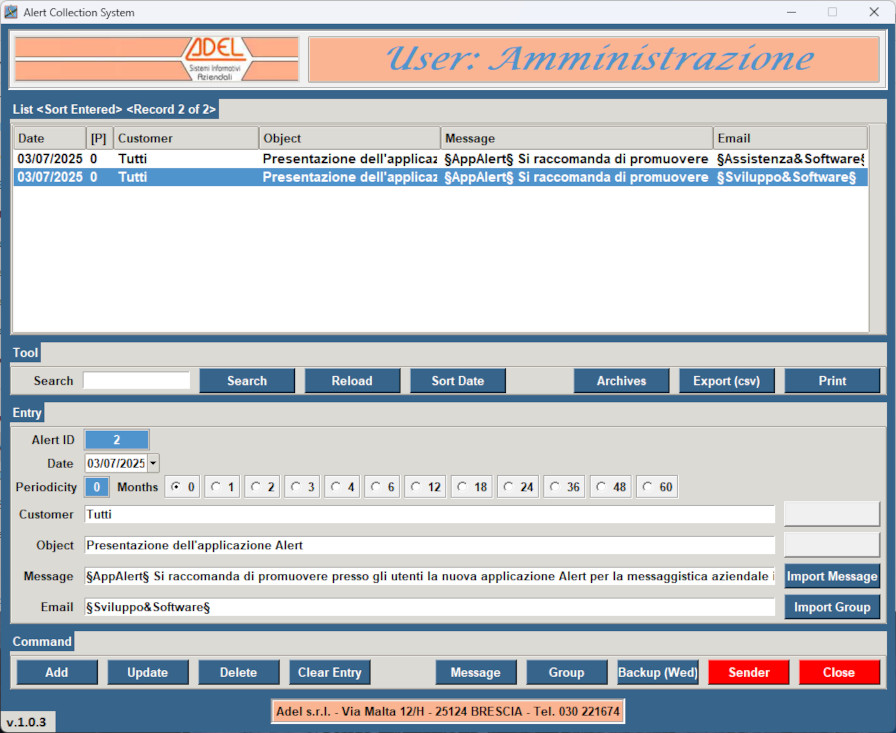The image size is (896, 733).
Task: Open the Date dropdown calendar arrow
Action: 153,463
